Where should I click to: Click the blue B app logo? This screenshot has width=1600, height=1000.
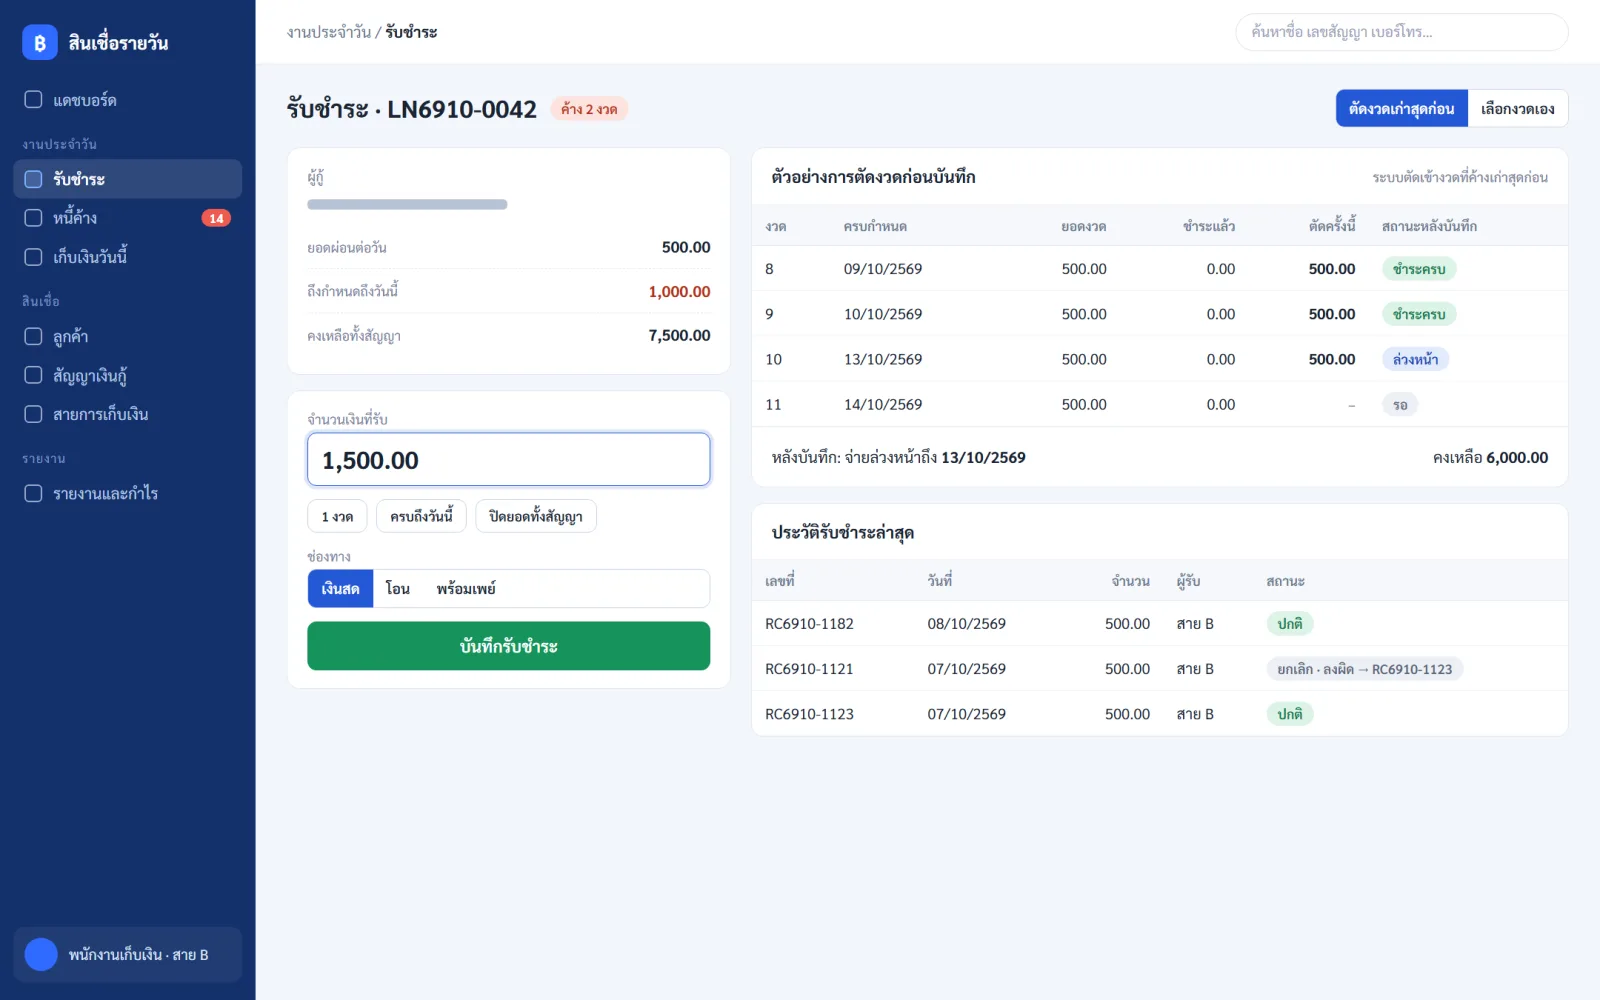click(40, 42)
